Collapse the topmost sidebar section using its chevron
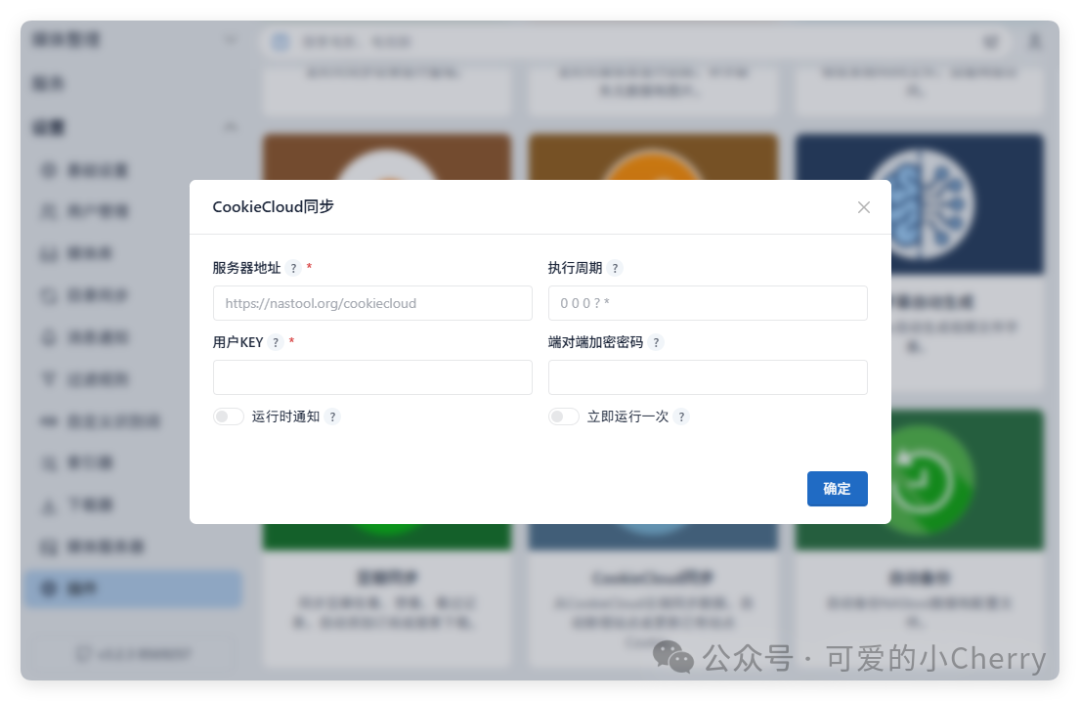 (x=230, y=38)
